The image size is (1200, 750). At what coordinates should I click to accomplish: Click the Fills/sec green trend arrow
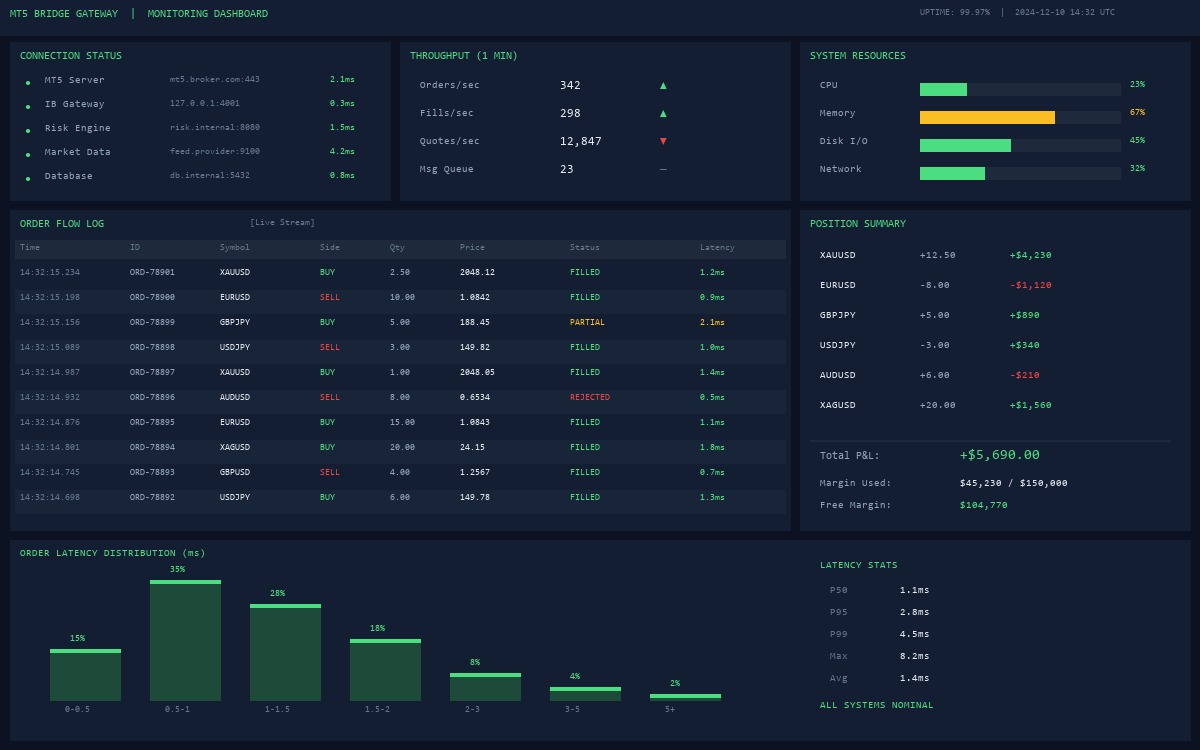663,113
